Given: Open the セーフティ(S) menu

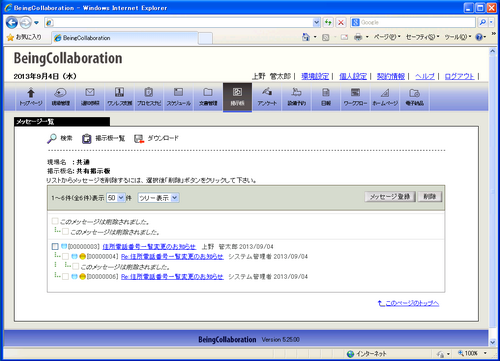Looking at the screenshot, I should [423, 37].
